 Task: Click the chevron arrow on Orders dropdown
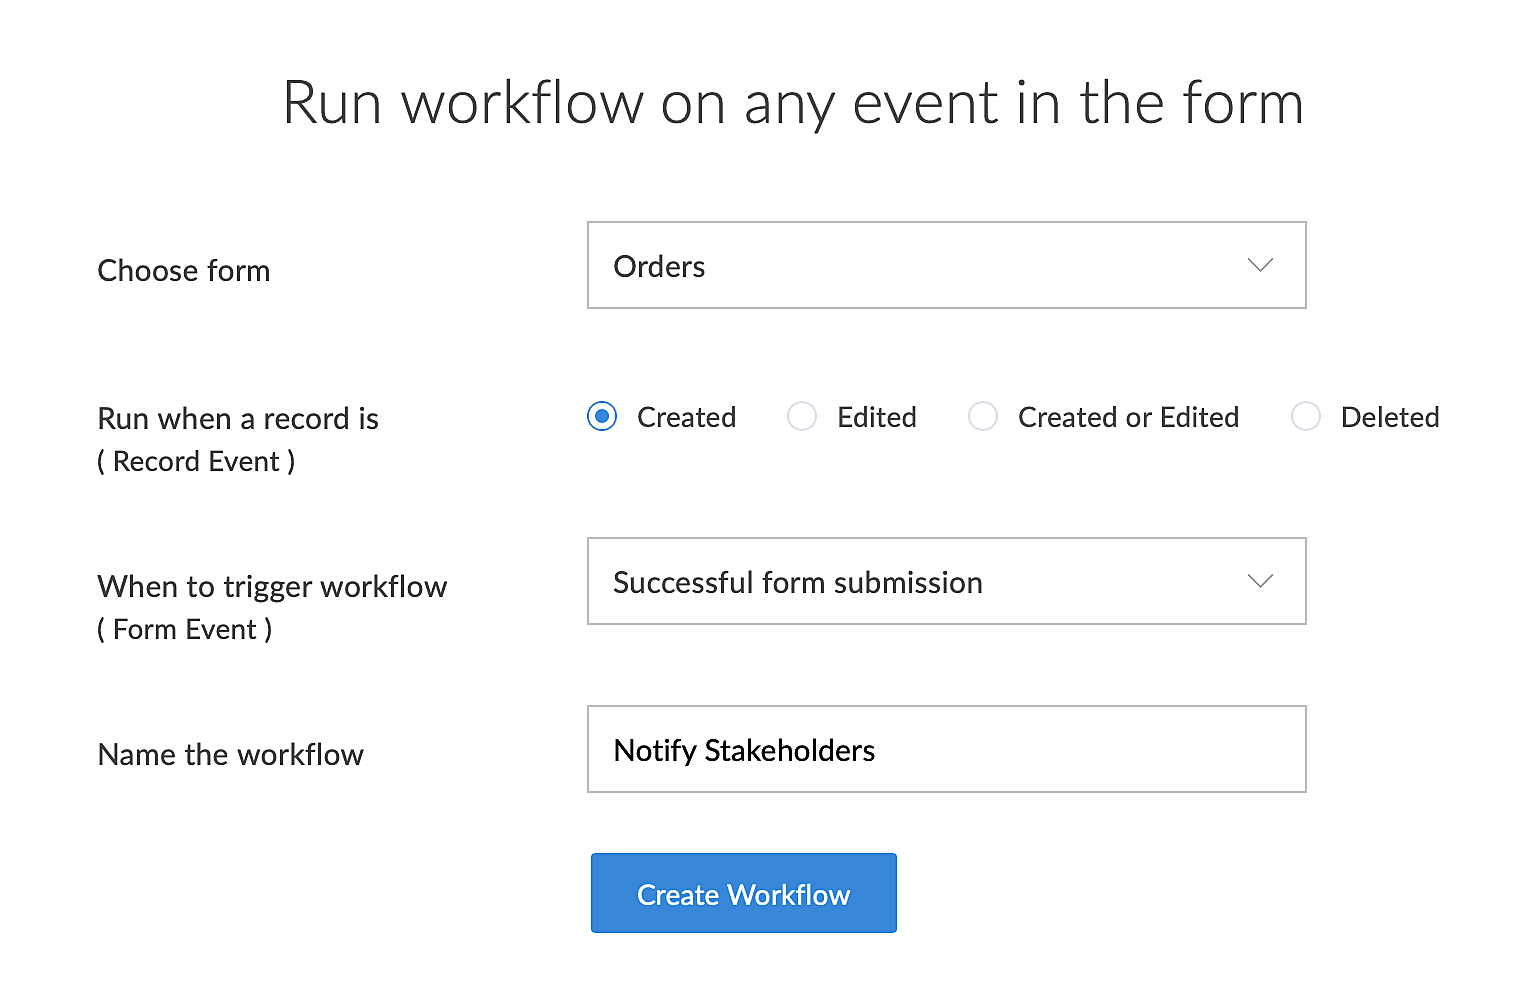1260,266
